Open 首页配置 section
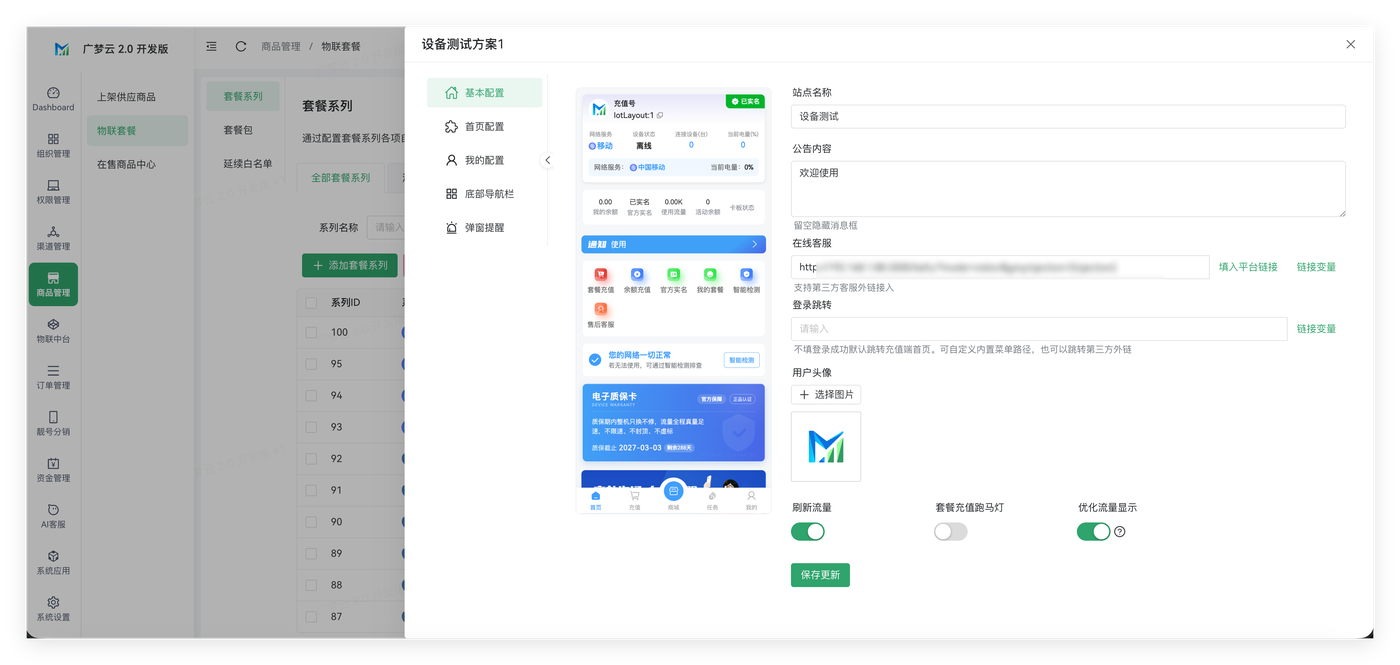The height and width of the screenshot is (665, 1400). (484, 127)
